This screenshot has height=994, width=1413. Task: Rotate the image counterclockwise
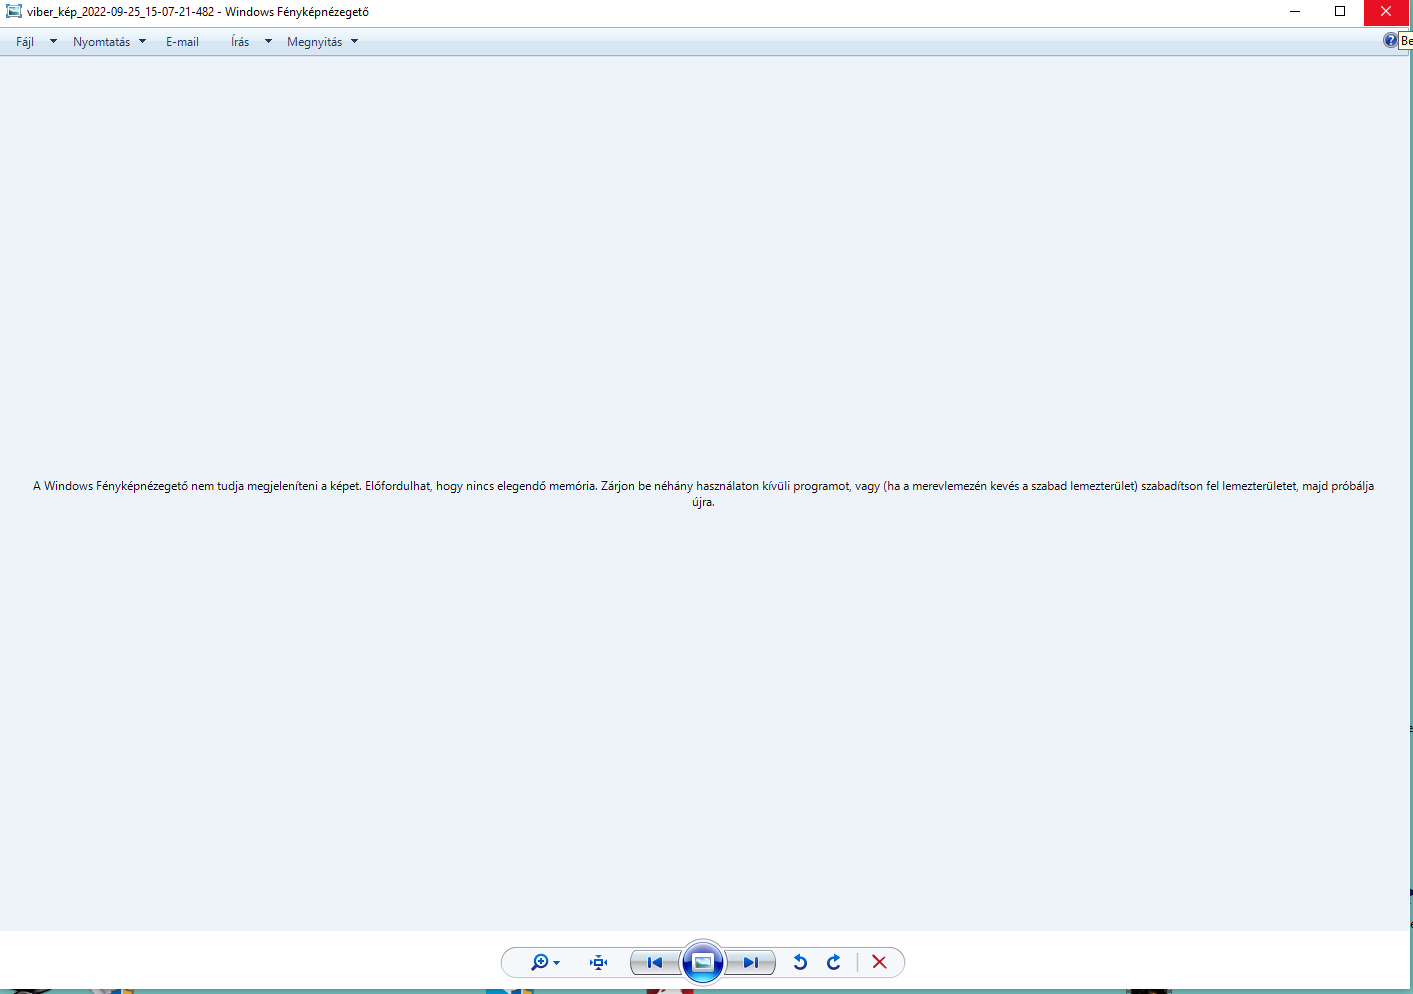tap(800, 962)
